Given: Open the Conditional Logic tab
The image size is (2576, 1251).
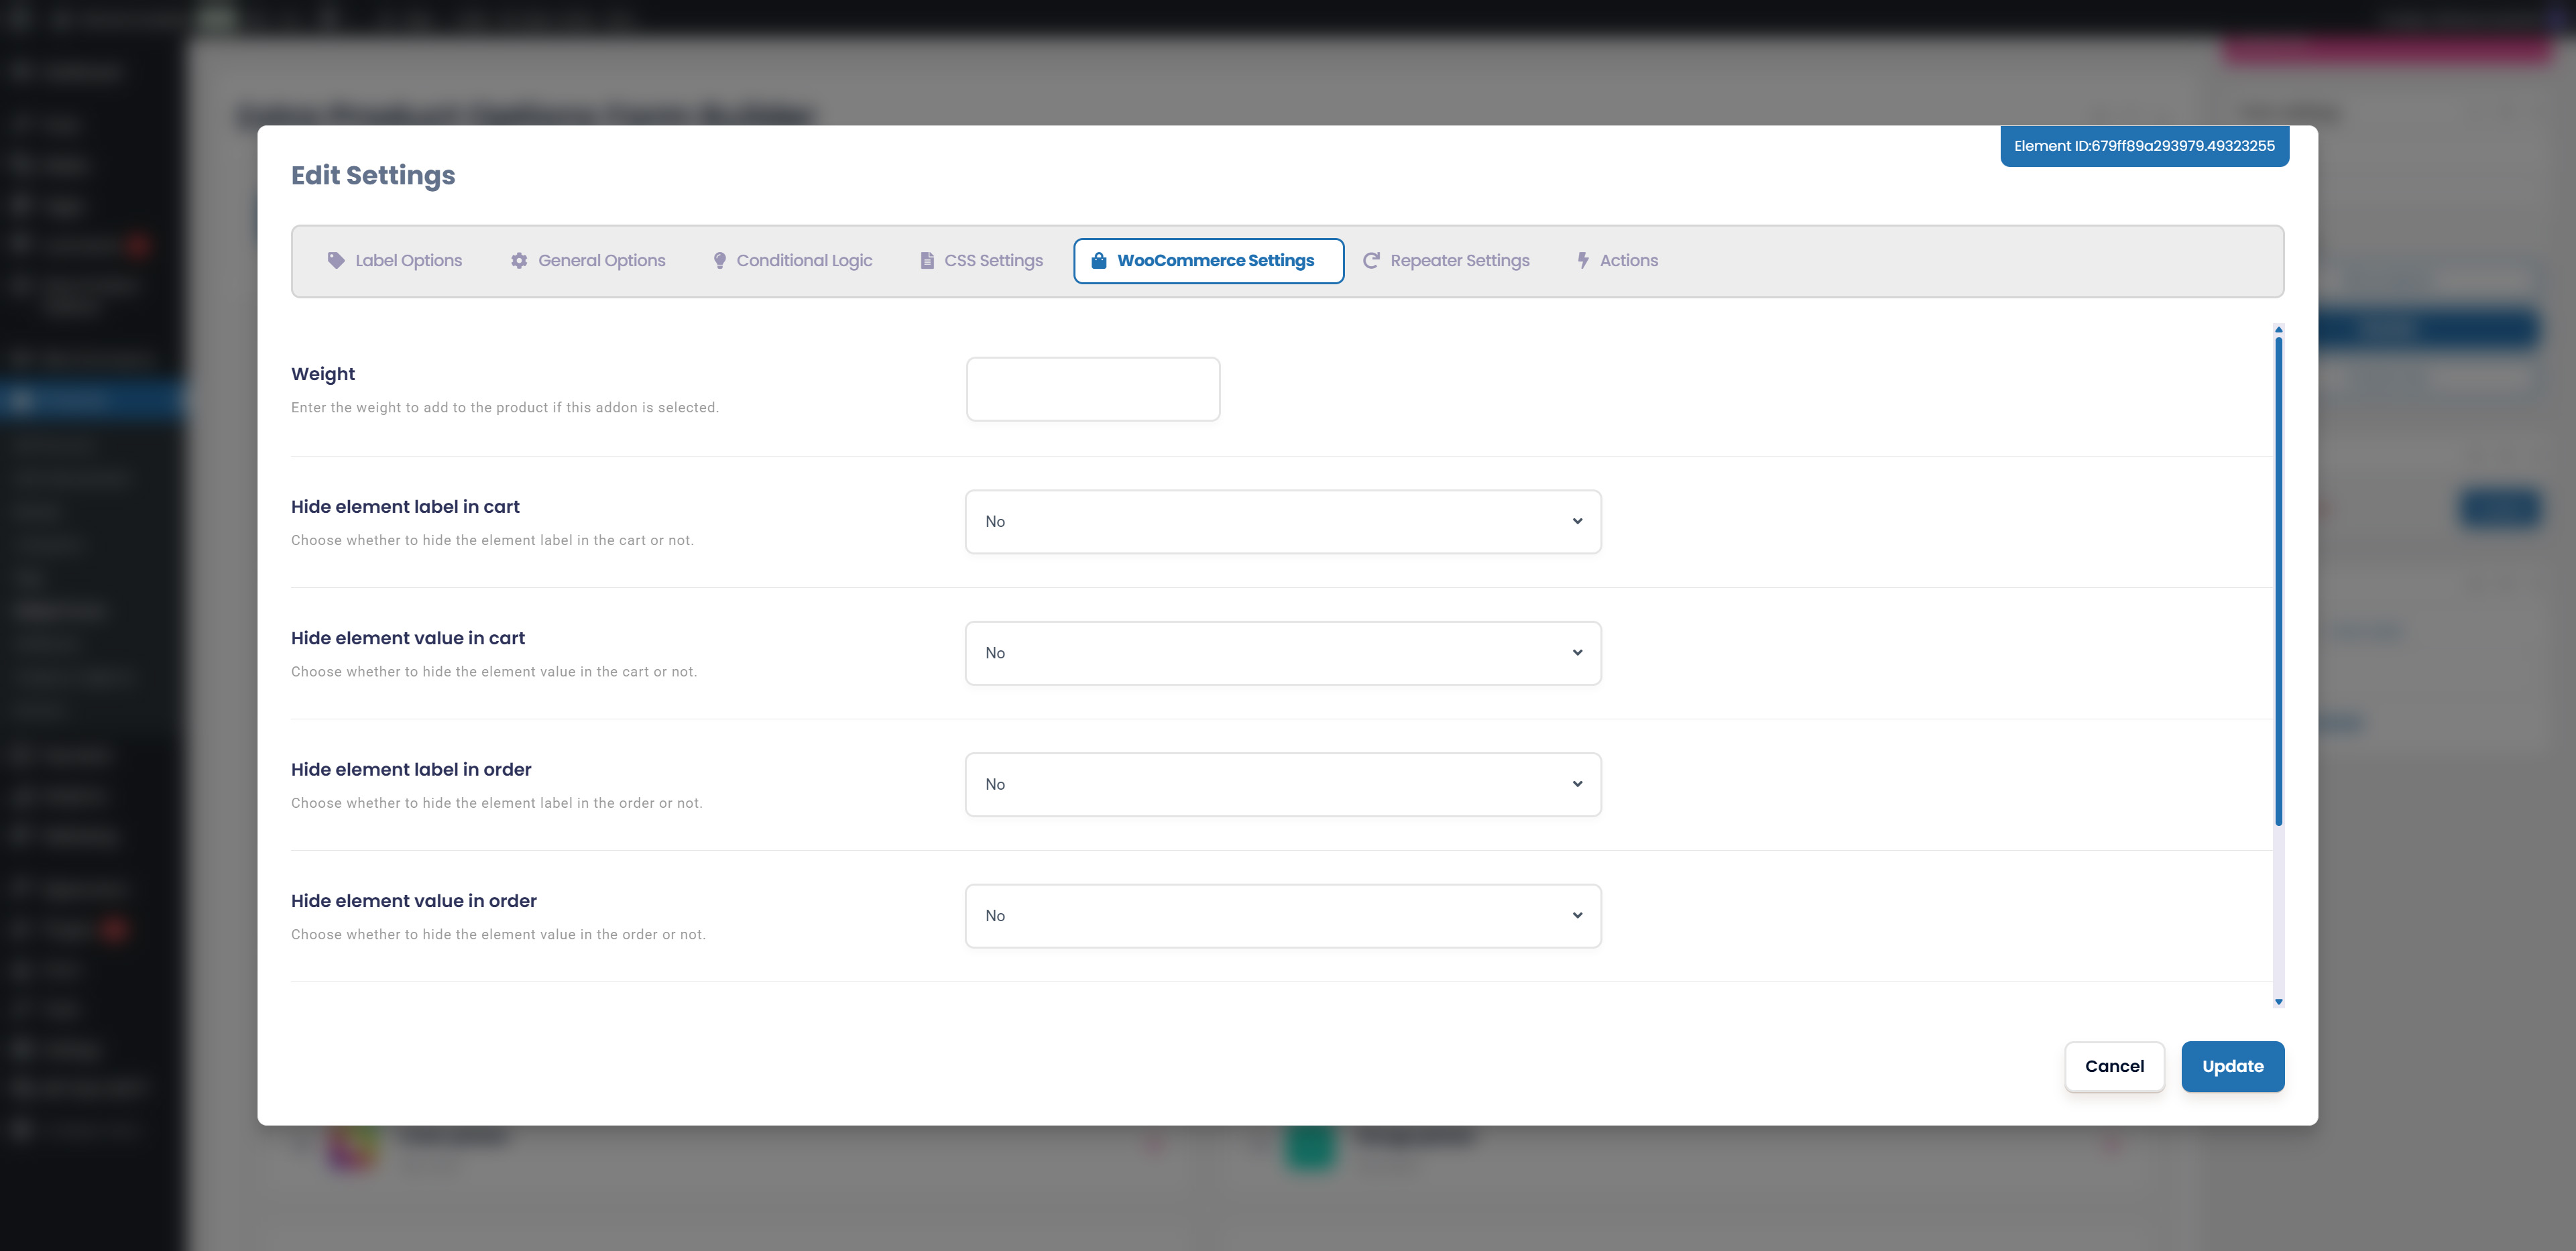Looking at the screenshot, I should pos(803,260).
